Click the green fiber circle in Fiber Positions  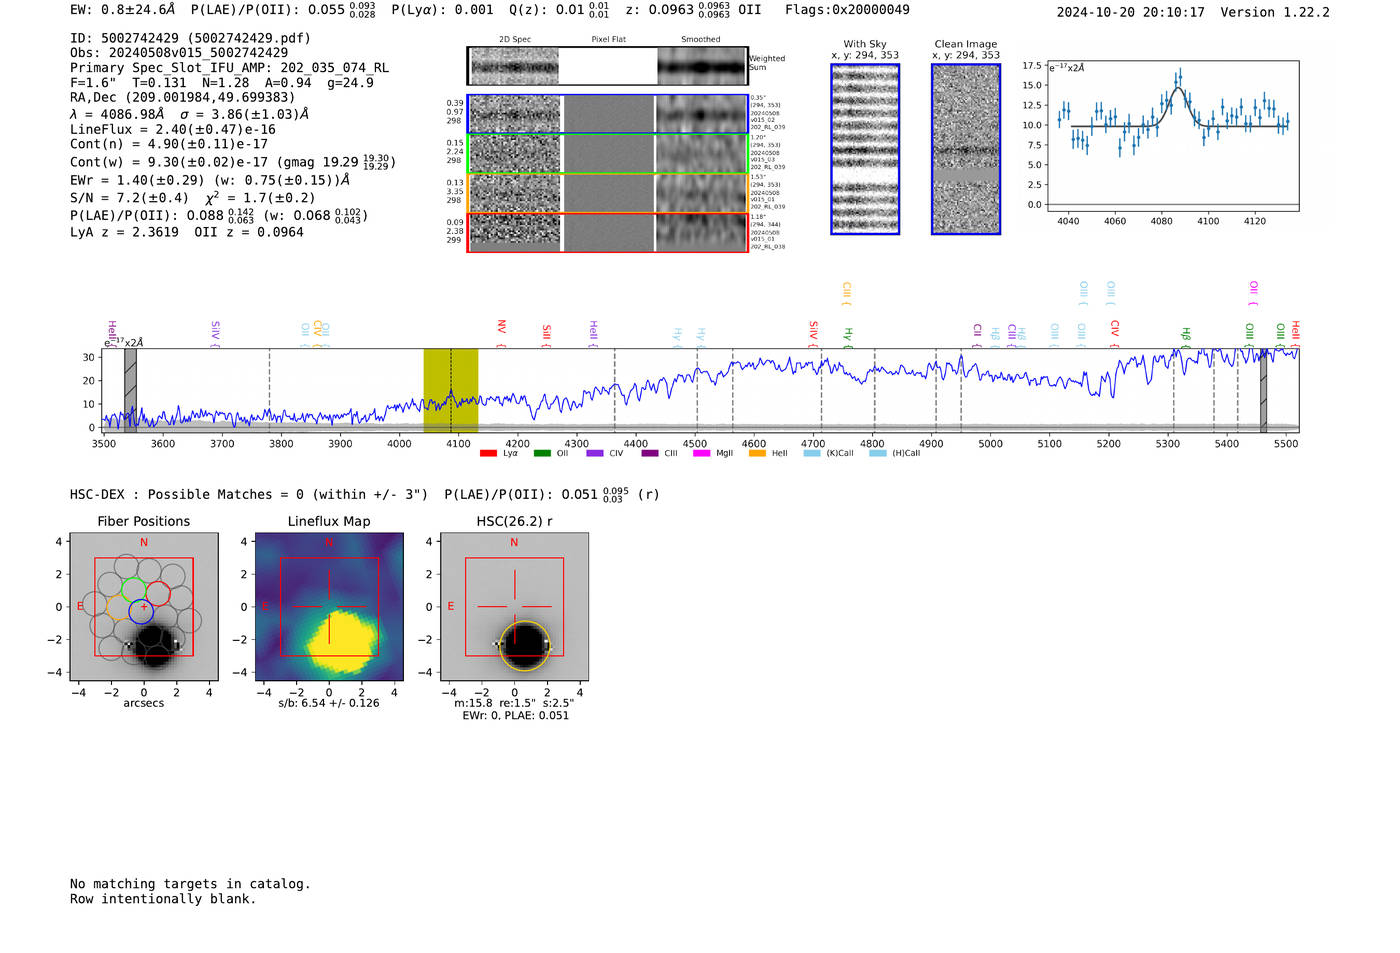(133, 589)
